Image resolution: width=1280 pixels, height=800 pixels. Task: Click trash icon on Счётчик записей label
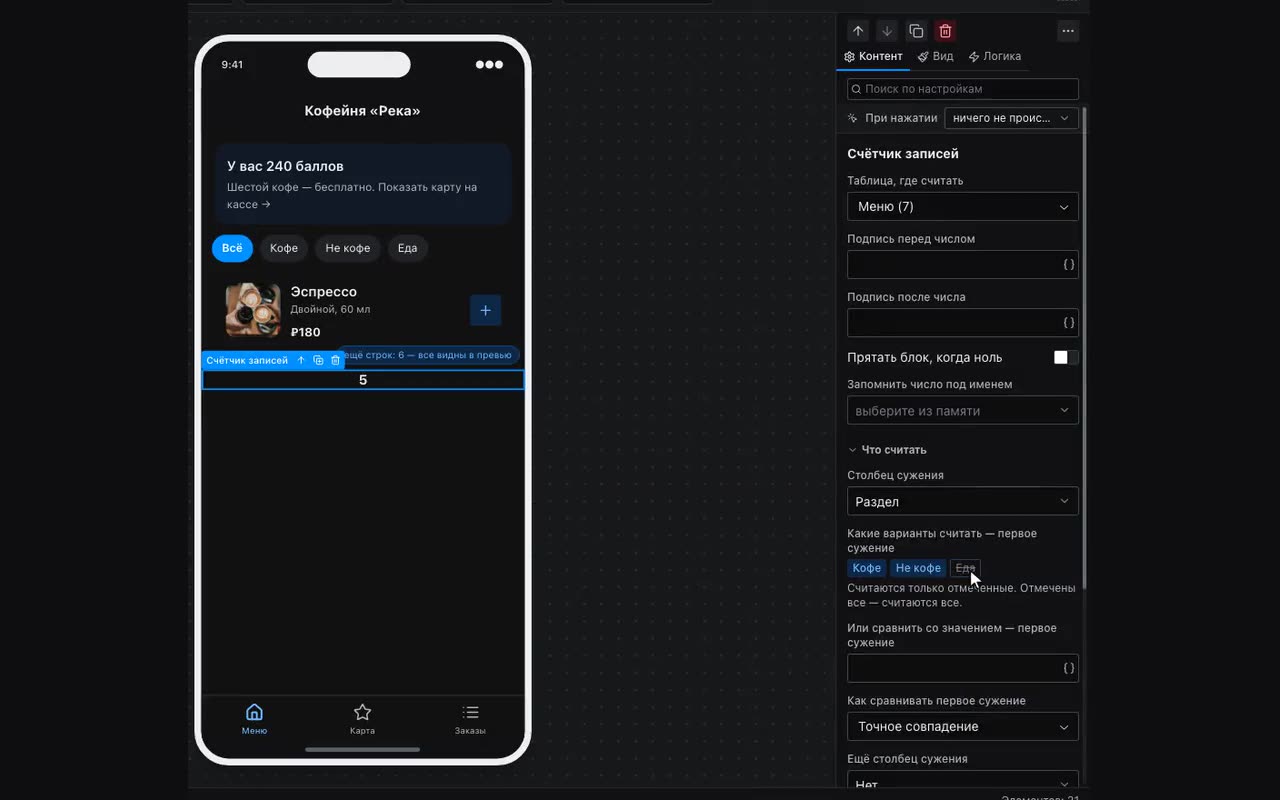tap(335, 360)
